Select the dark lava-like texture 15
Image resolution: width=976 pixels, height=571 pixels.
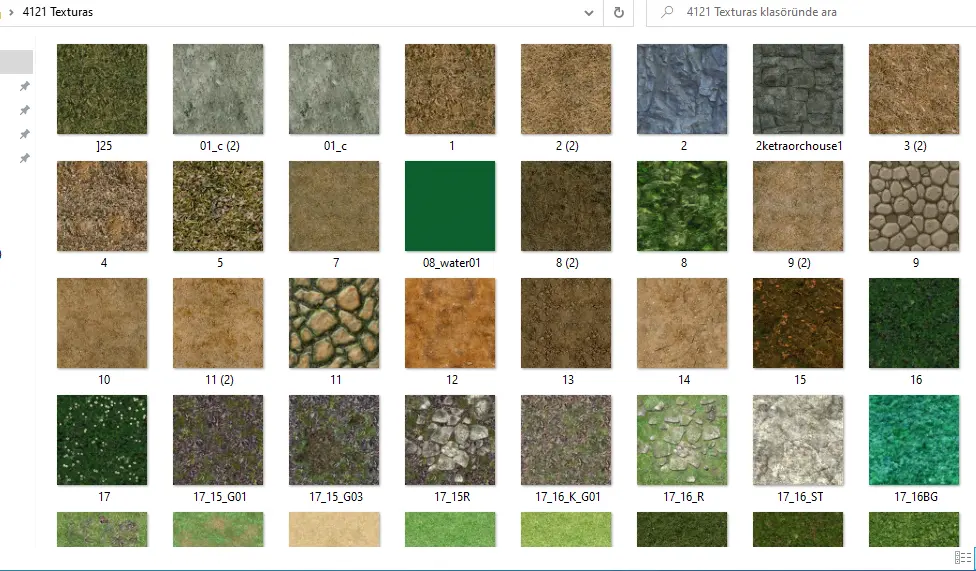tap(798, 323)
